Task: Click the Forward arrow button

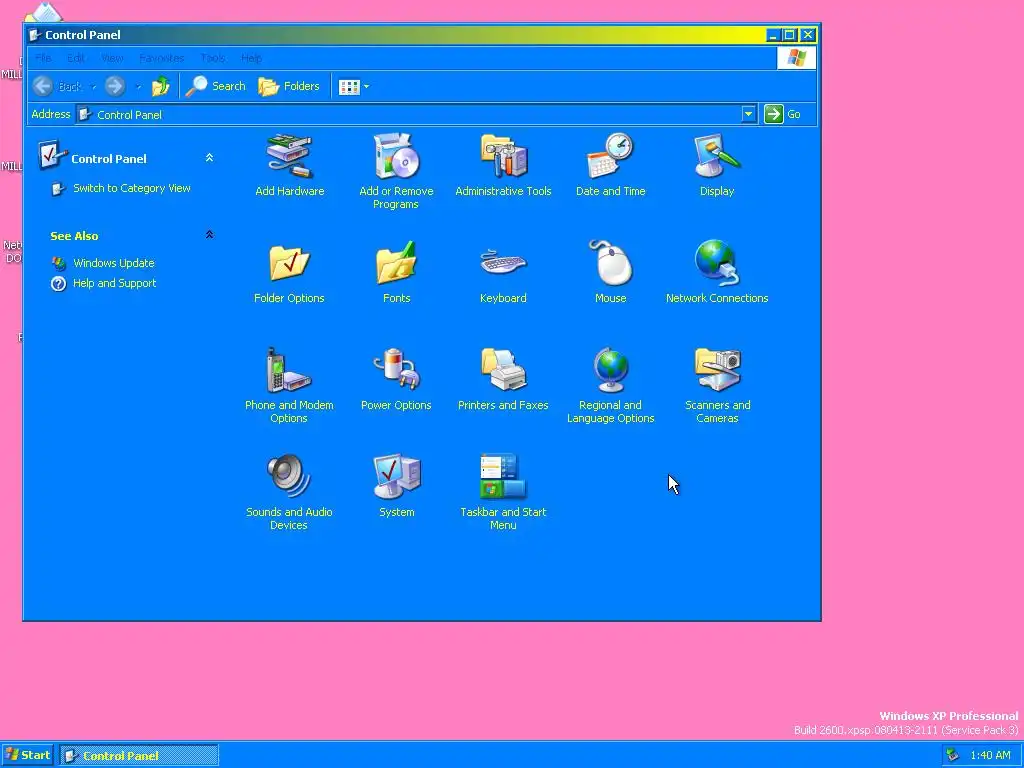Action: tap(115, 86)
